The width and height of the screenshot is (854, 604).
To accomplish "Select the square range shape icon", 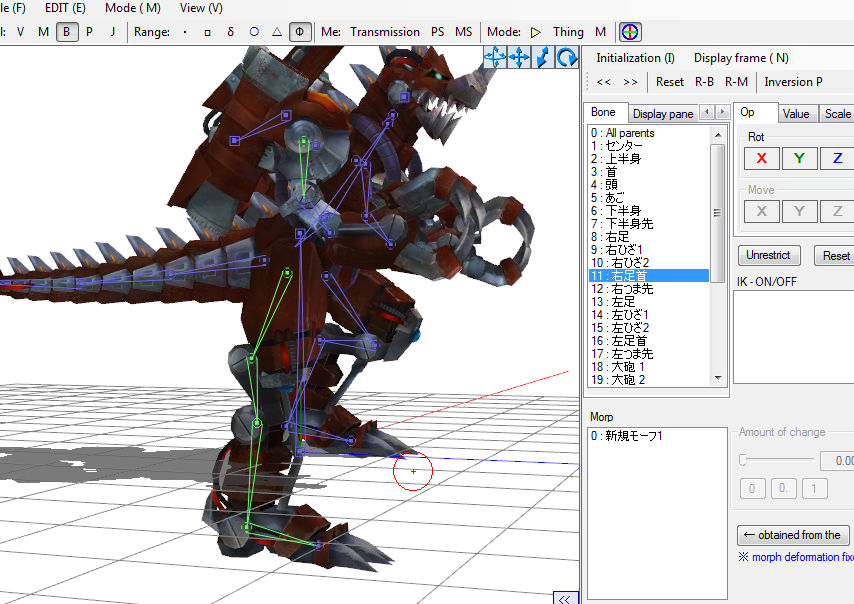I will tap(207, 32).
